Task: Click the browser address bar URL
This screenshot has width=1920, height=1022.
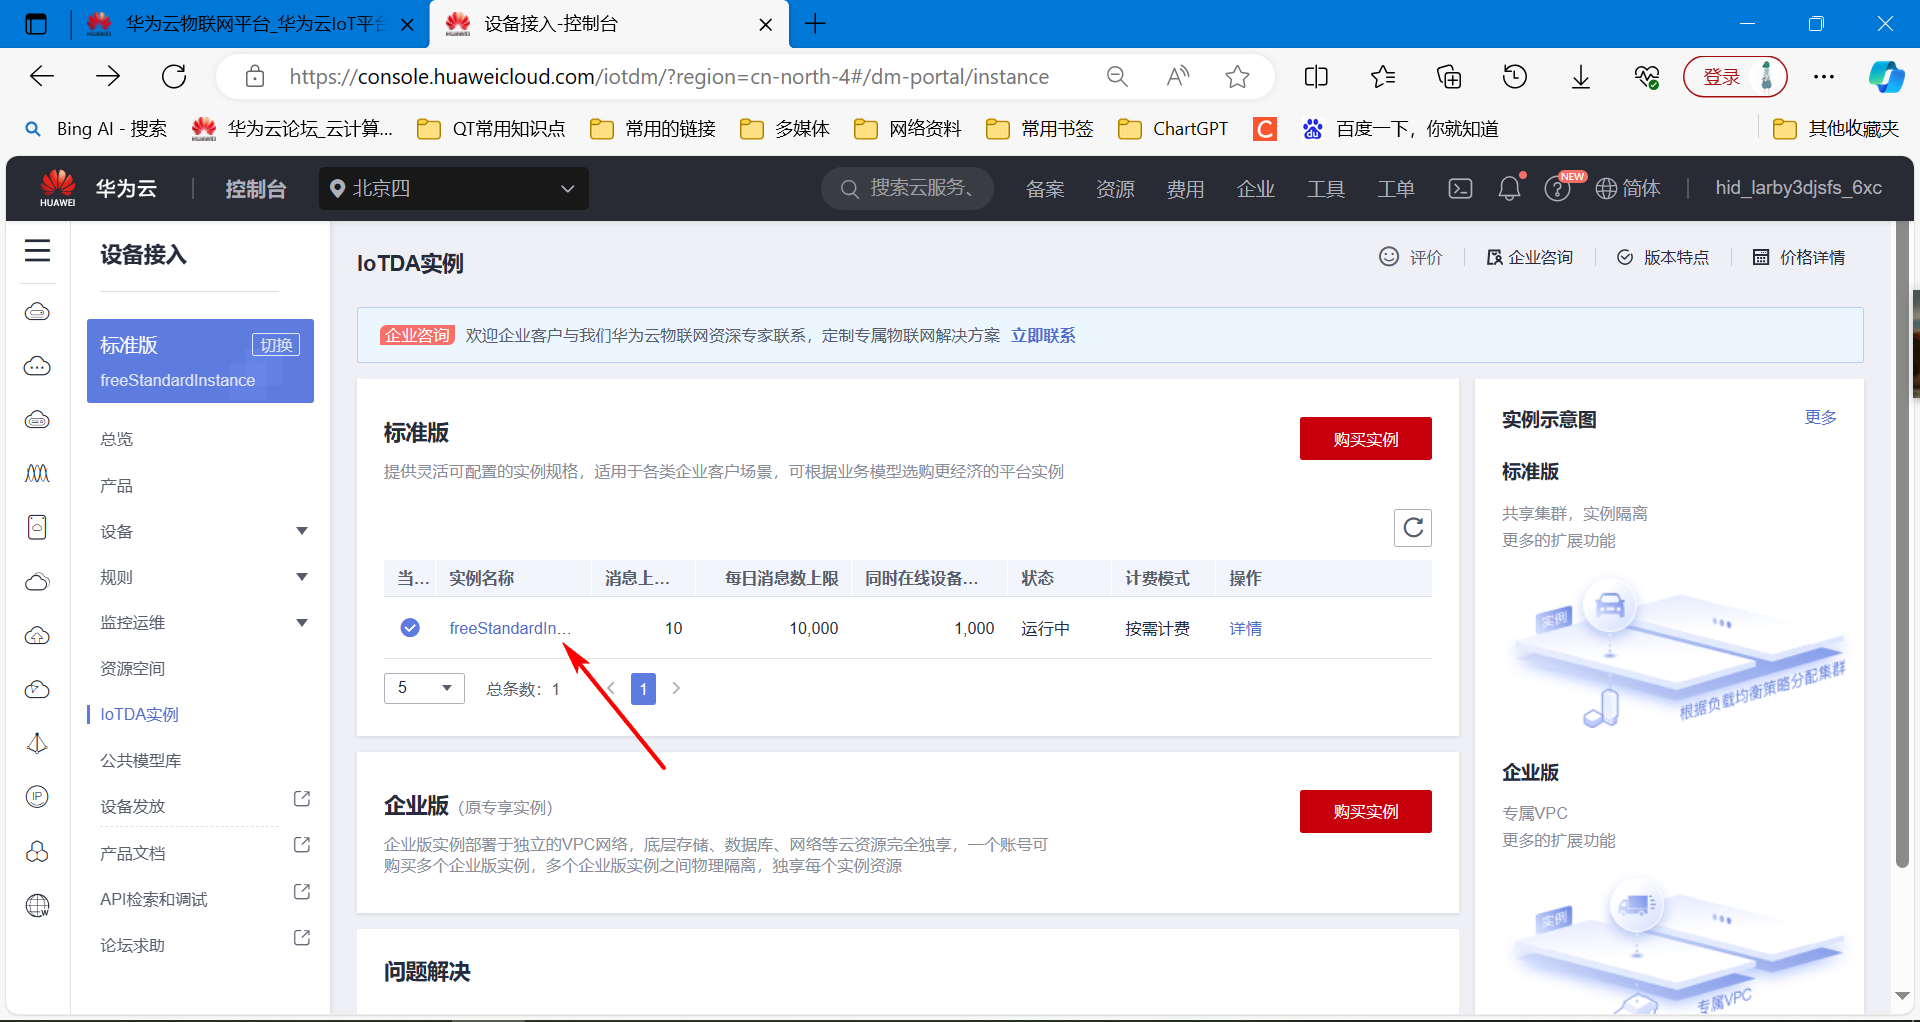Action: pyautogui.click(x=669, y=76)
